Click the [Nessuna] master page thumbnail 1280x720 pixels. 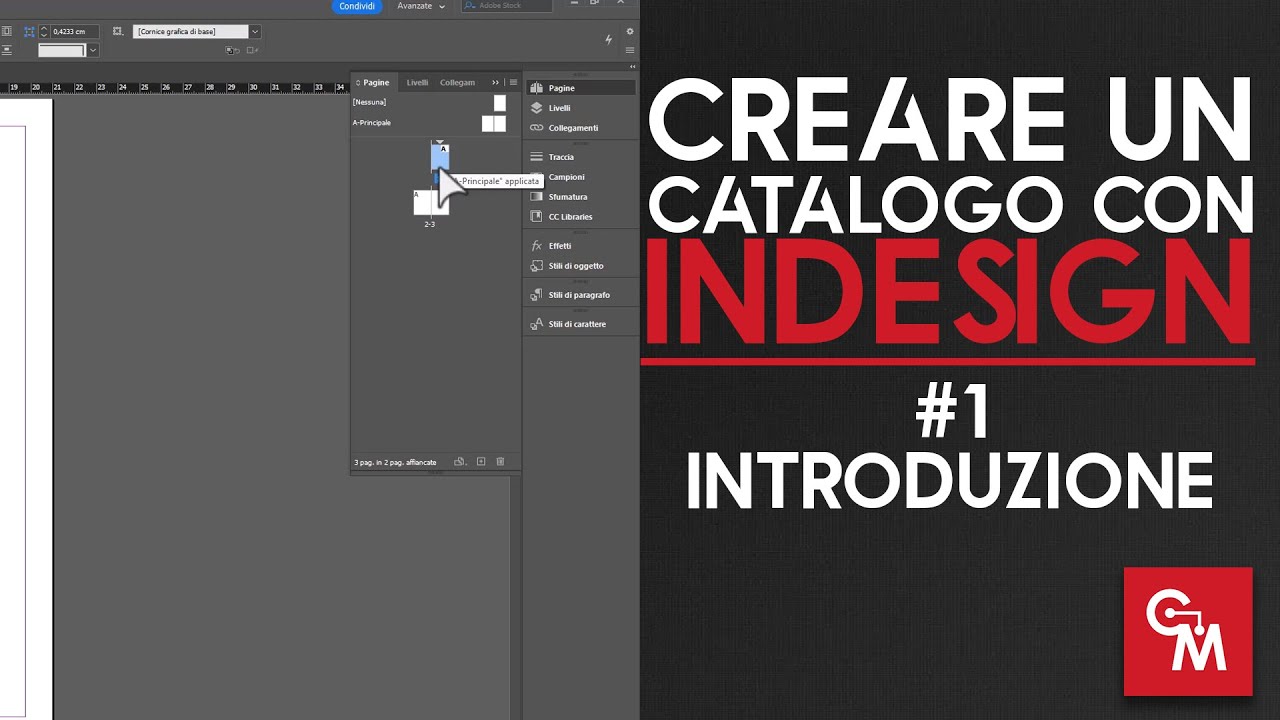(500, 102)
